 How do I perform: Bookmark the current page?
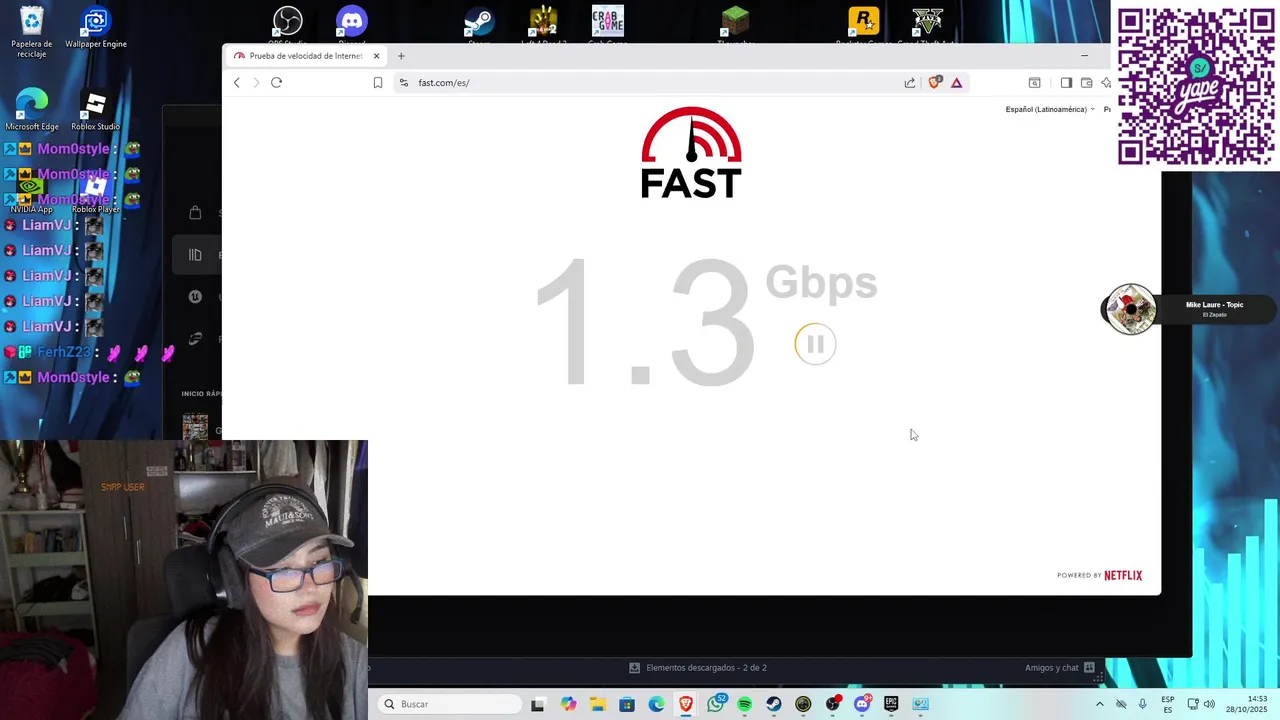tap(378, 83)
